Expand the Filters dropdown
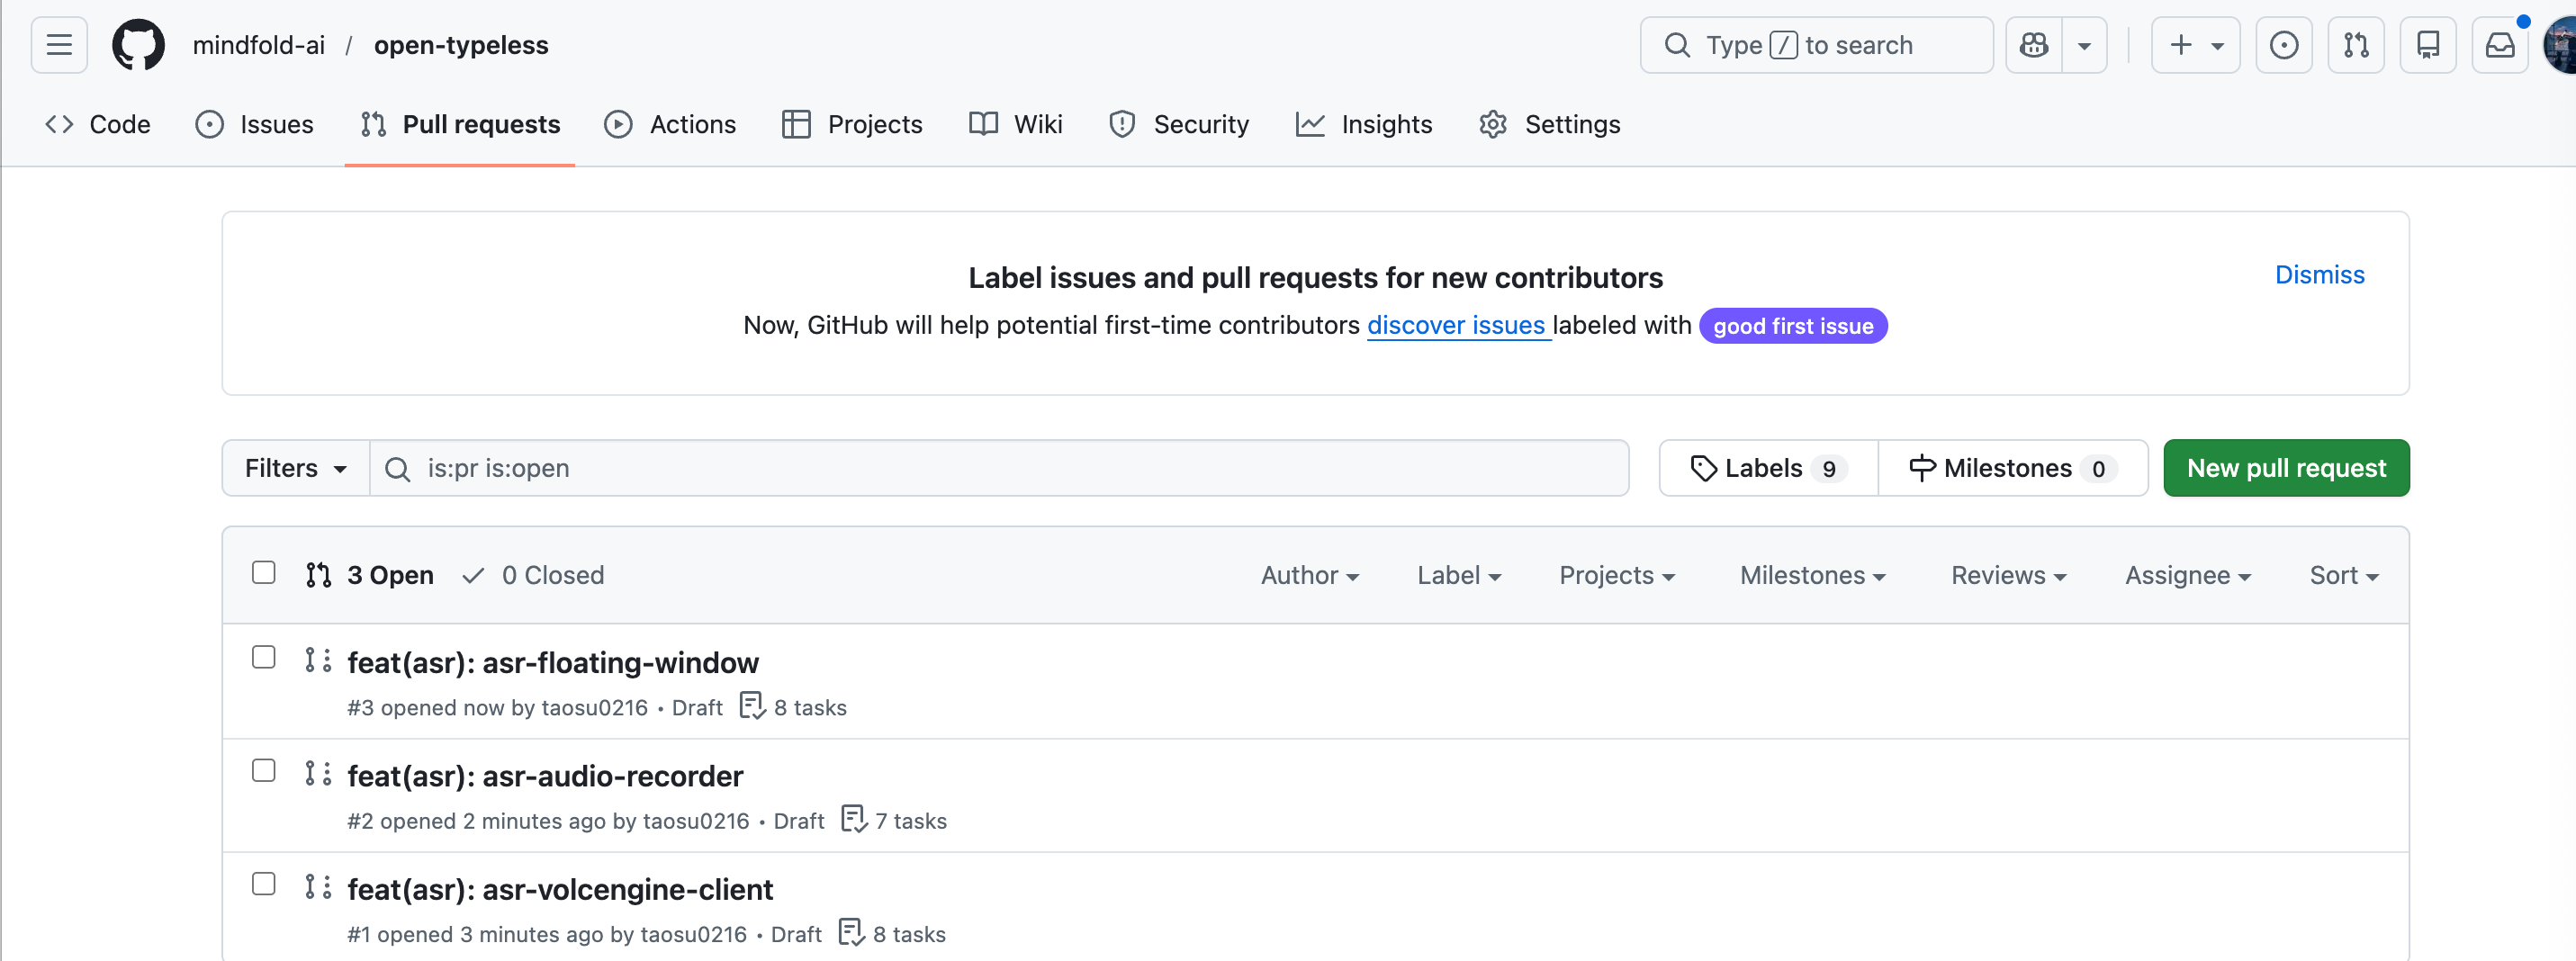The height and width of the screenshot is (961, 2576). point(295,468)
